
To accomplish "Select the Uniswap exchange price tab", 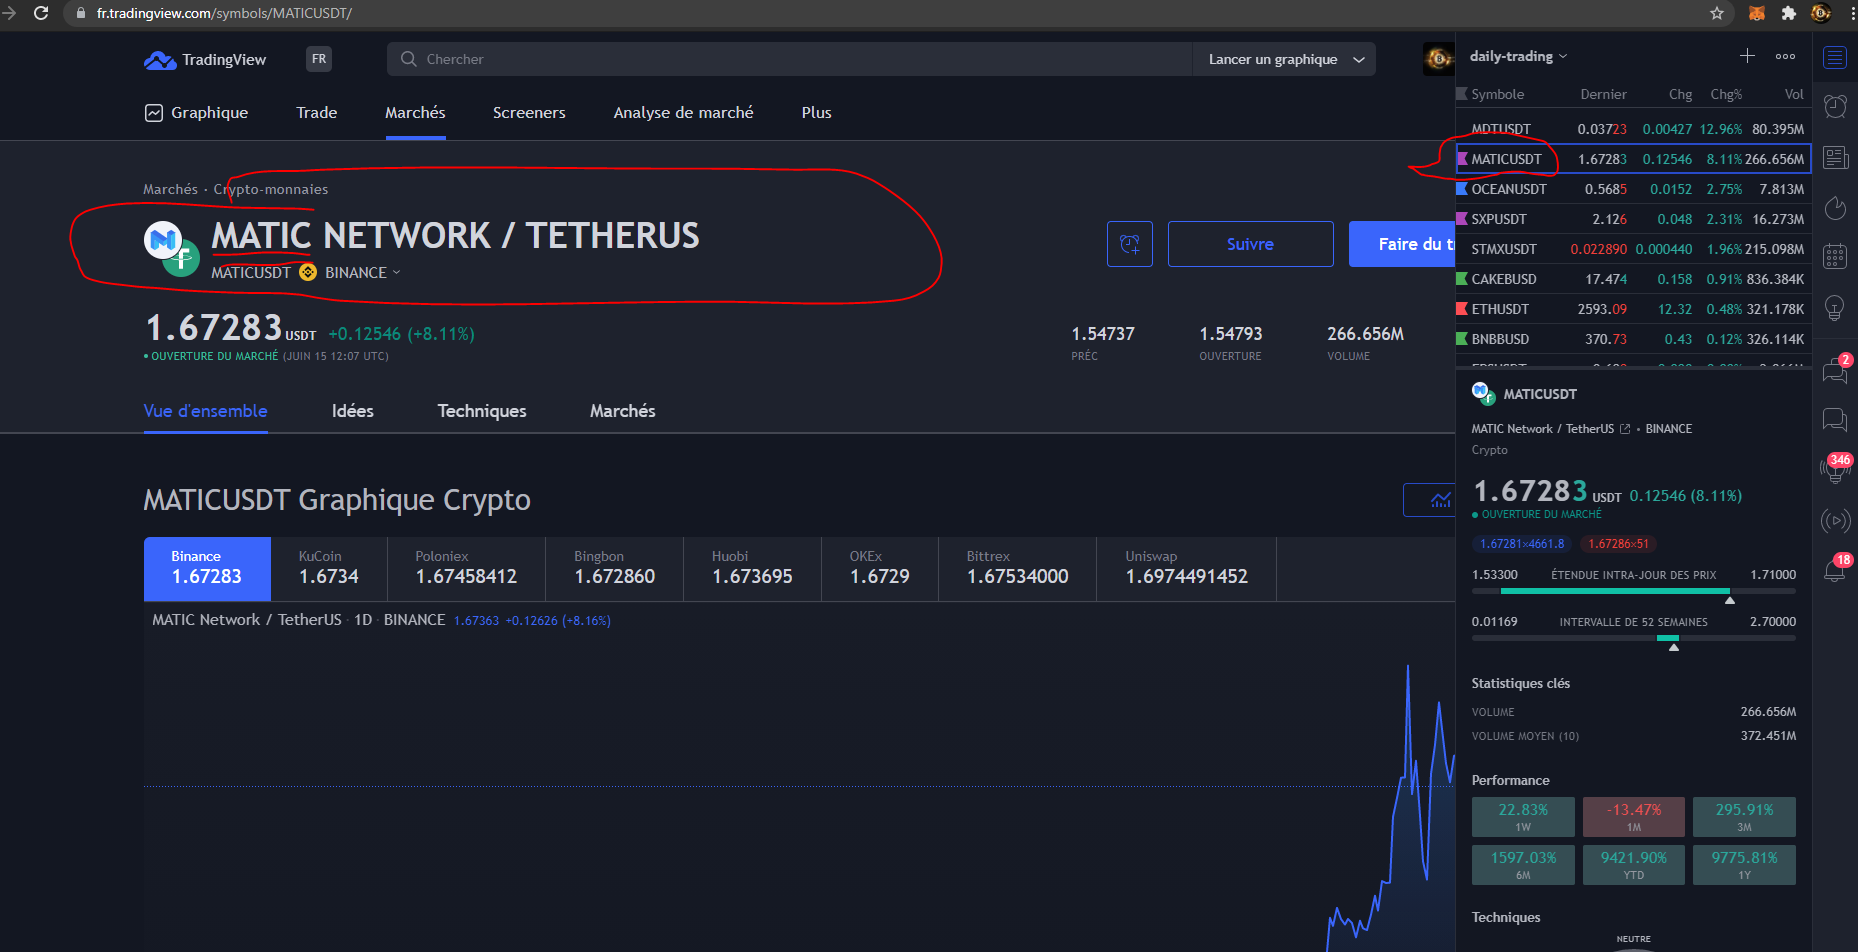I will point(1186,569).
